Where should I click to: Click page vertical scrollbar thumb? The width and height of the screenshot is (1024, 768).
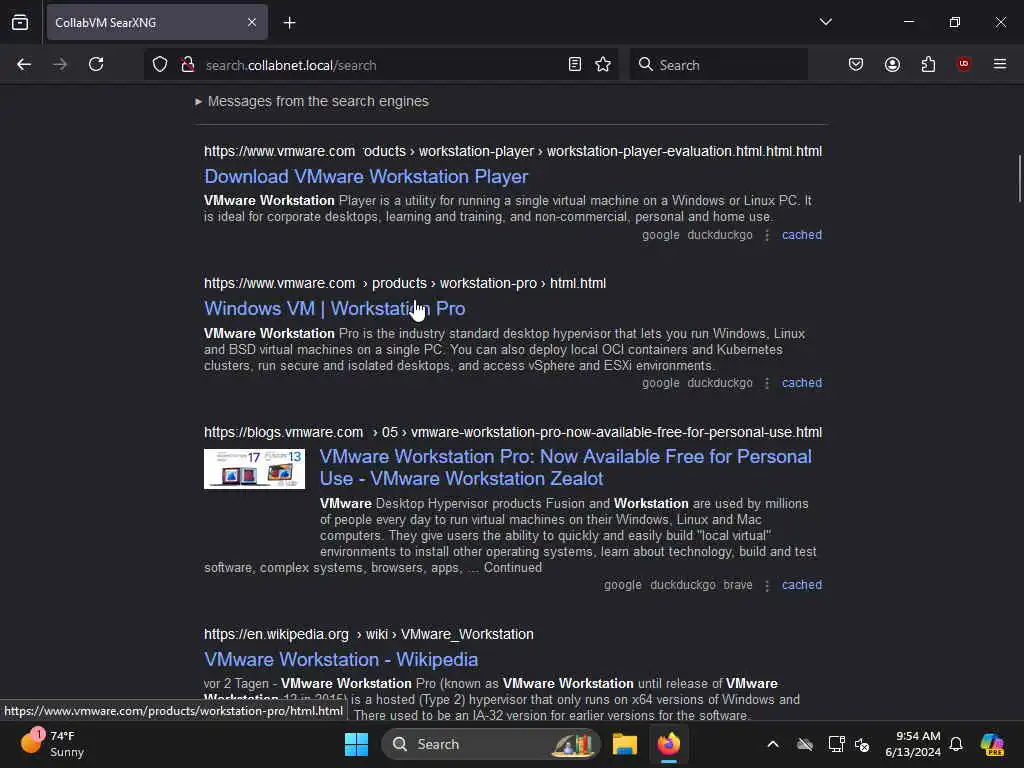1019,179
